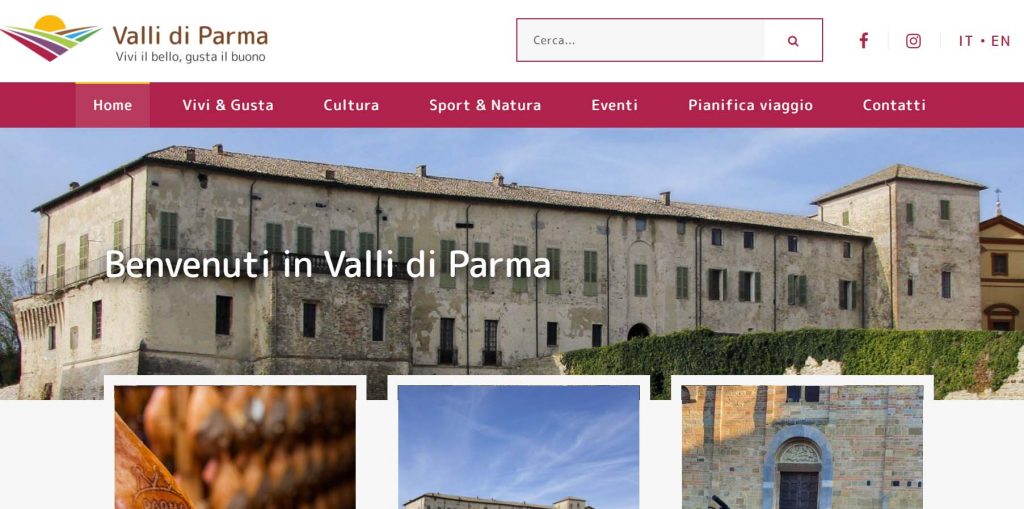Open the Facebook page icon
Image resolution: width=1024 pixels, height=509 pixels.
863,41
